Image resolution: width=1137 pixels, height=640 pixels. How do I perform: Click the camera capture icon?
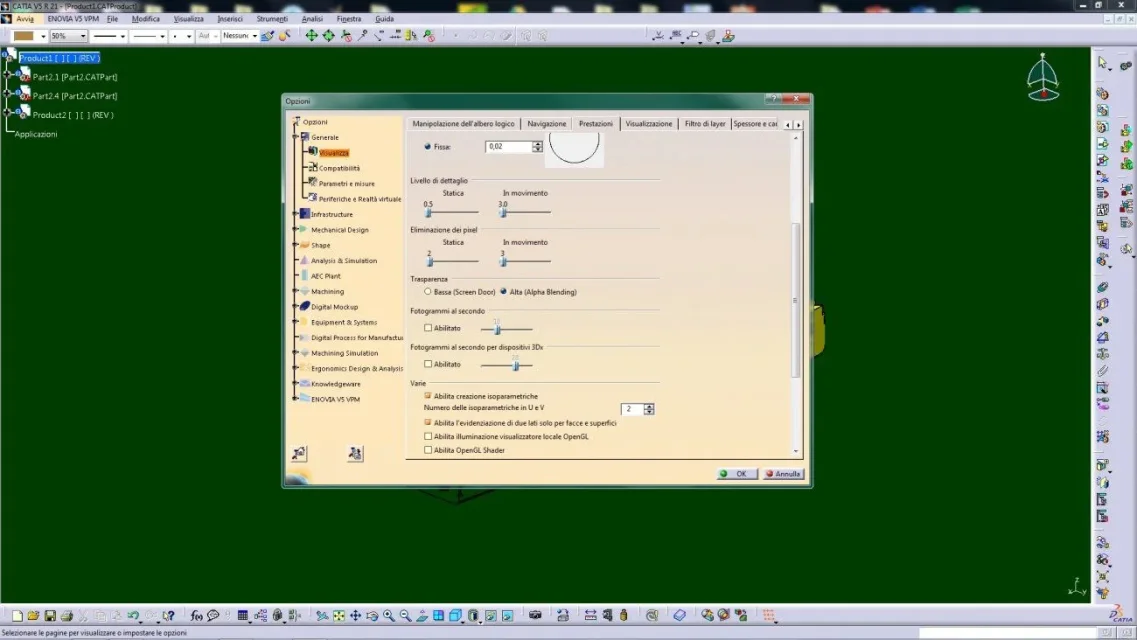pos(535,615)
